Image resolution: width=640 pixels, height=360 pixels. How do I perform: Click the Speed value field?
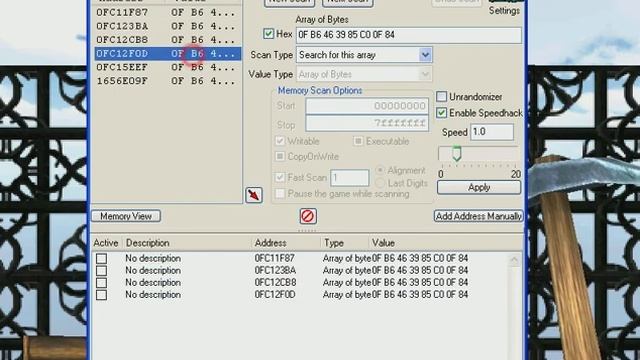tap(492, 132)
